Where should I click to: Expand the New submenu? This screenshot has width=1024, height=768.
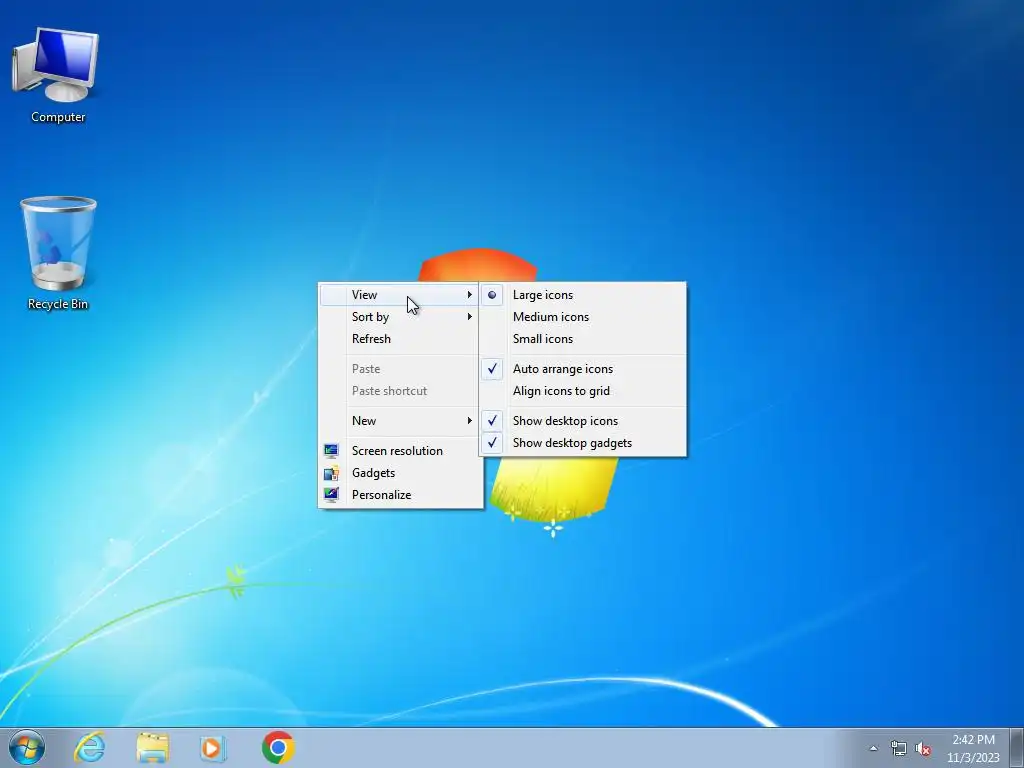(401, 421)
